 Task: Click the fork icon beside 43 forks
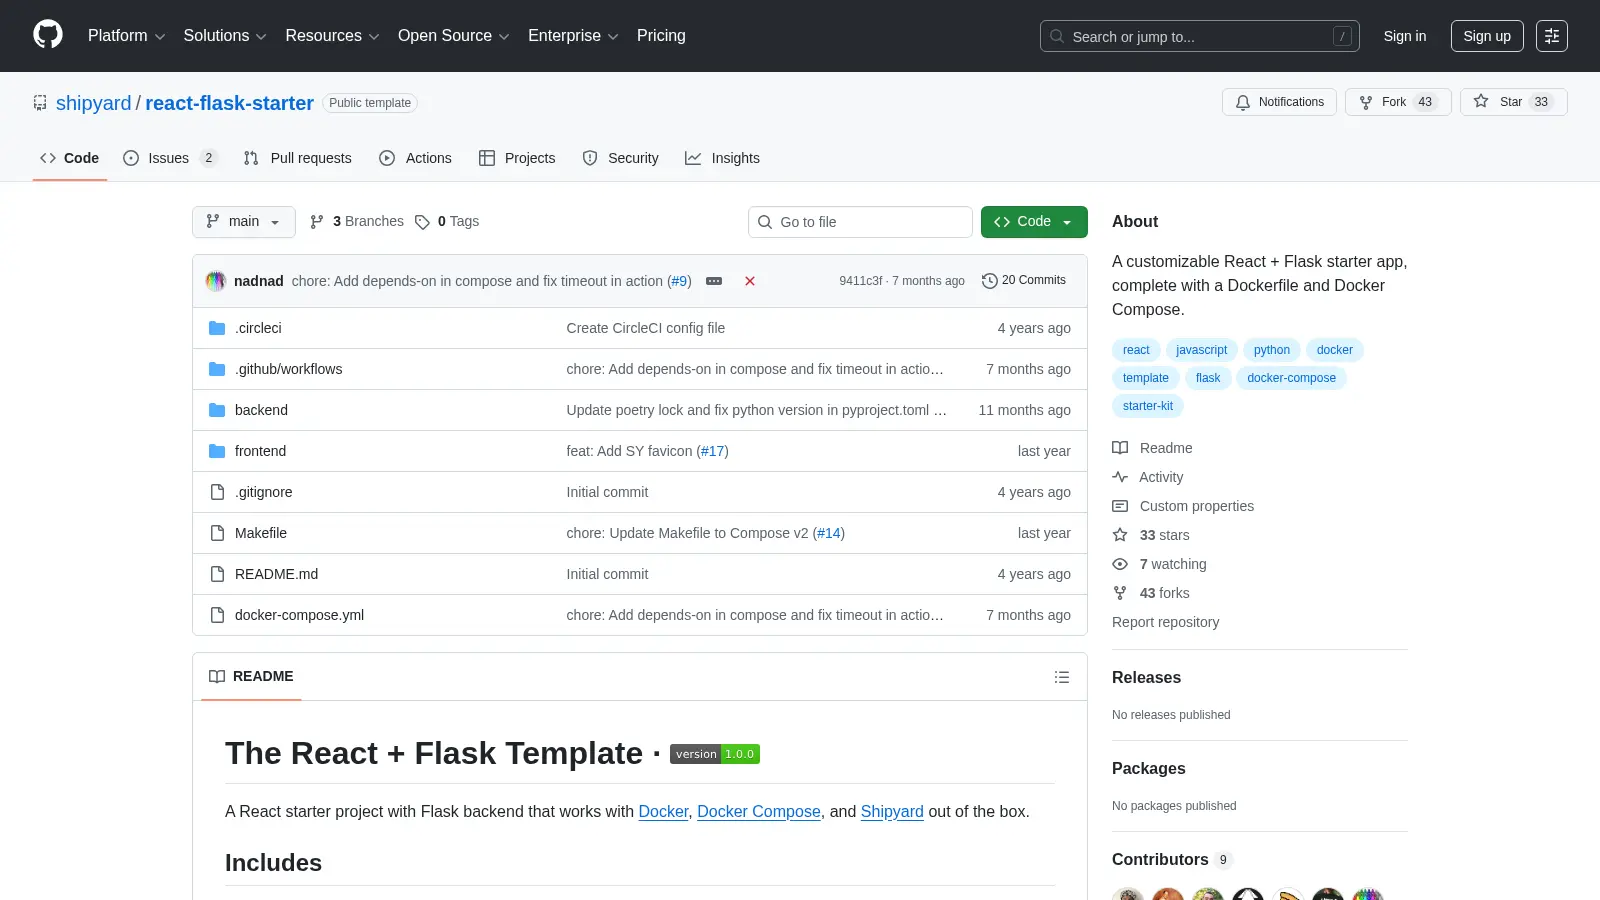[x=1120, y=593]
